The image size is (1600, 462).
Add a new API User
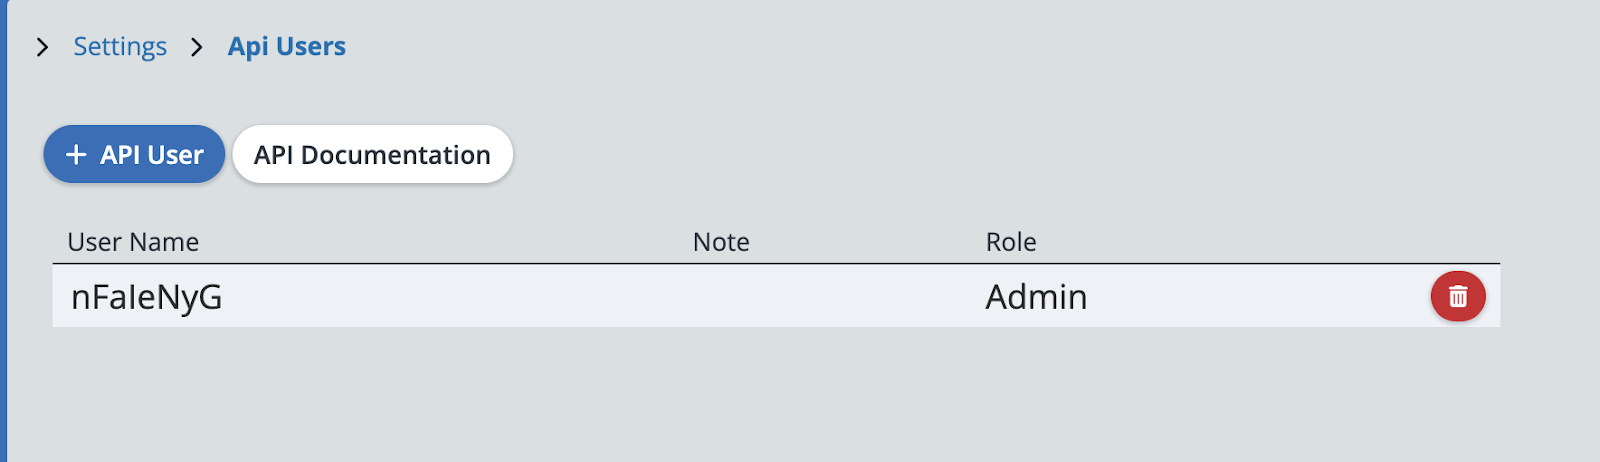tap(134, 155)
